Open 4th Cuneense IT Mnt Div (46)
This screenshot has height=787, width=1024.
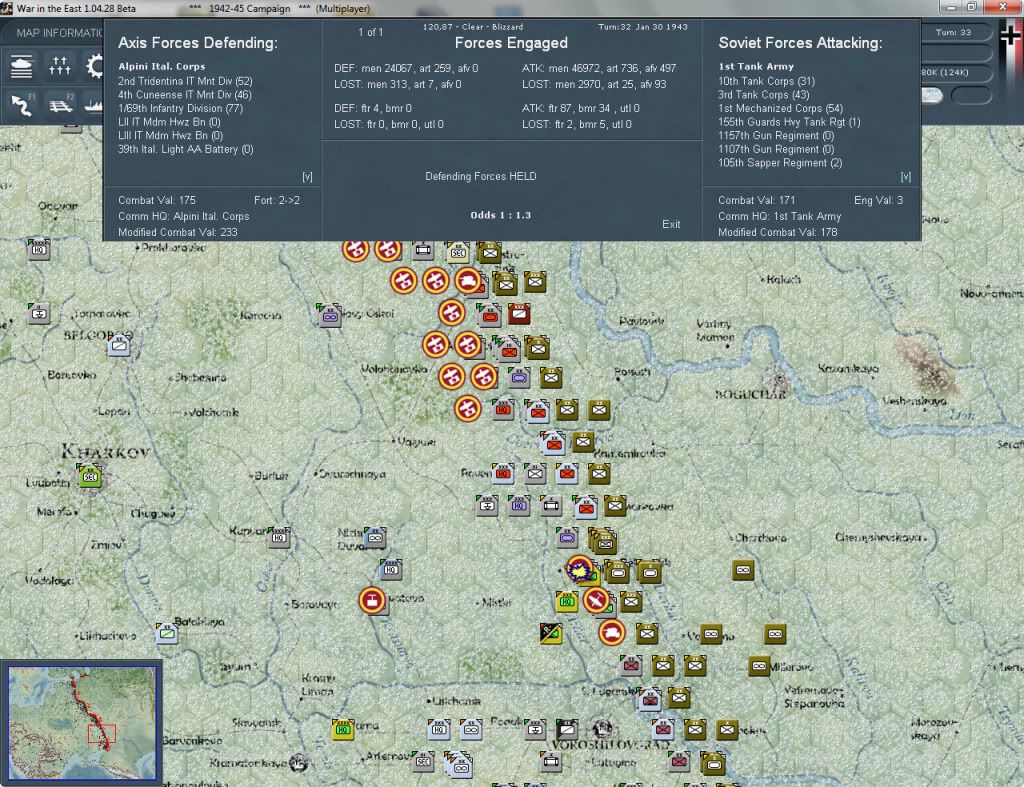(184, 95)
